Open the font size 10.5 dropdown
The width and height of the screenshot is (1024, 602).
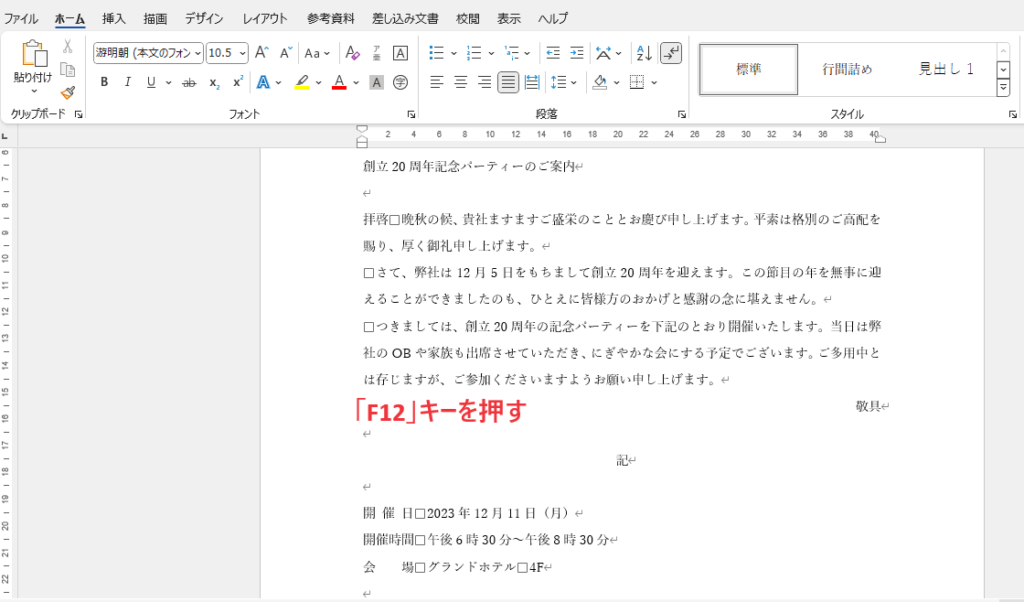point(243,54)
